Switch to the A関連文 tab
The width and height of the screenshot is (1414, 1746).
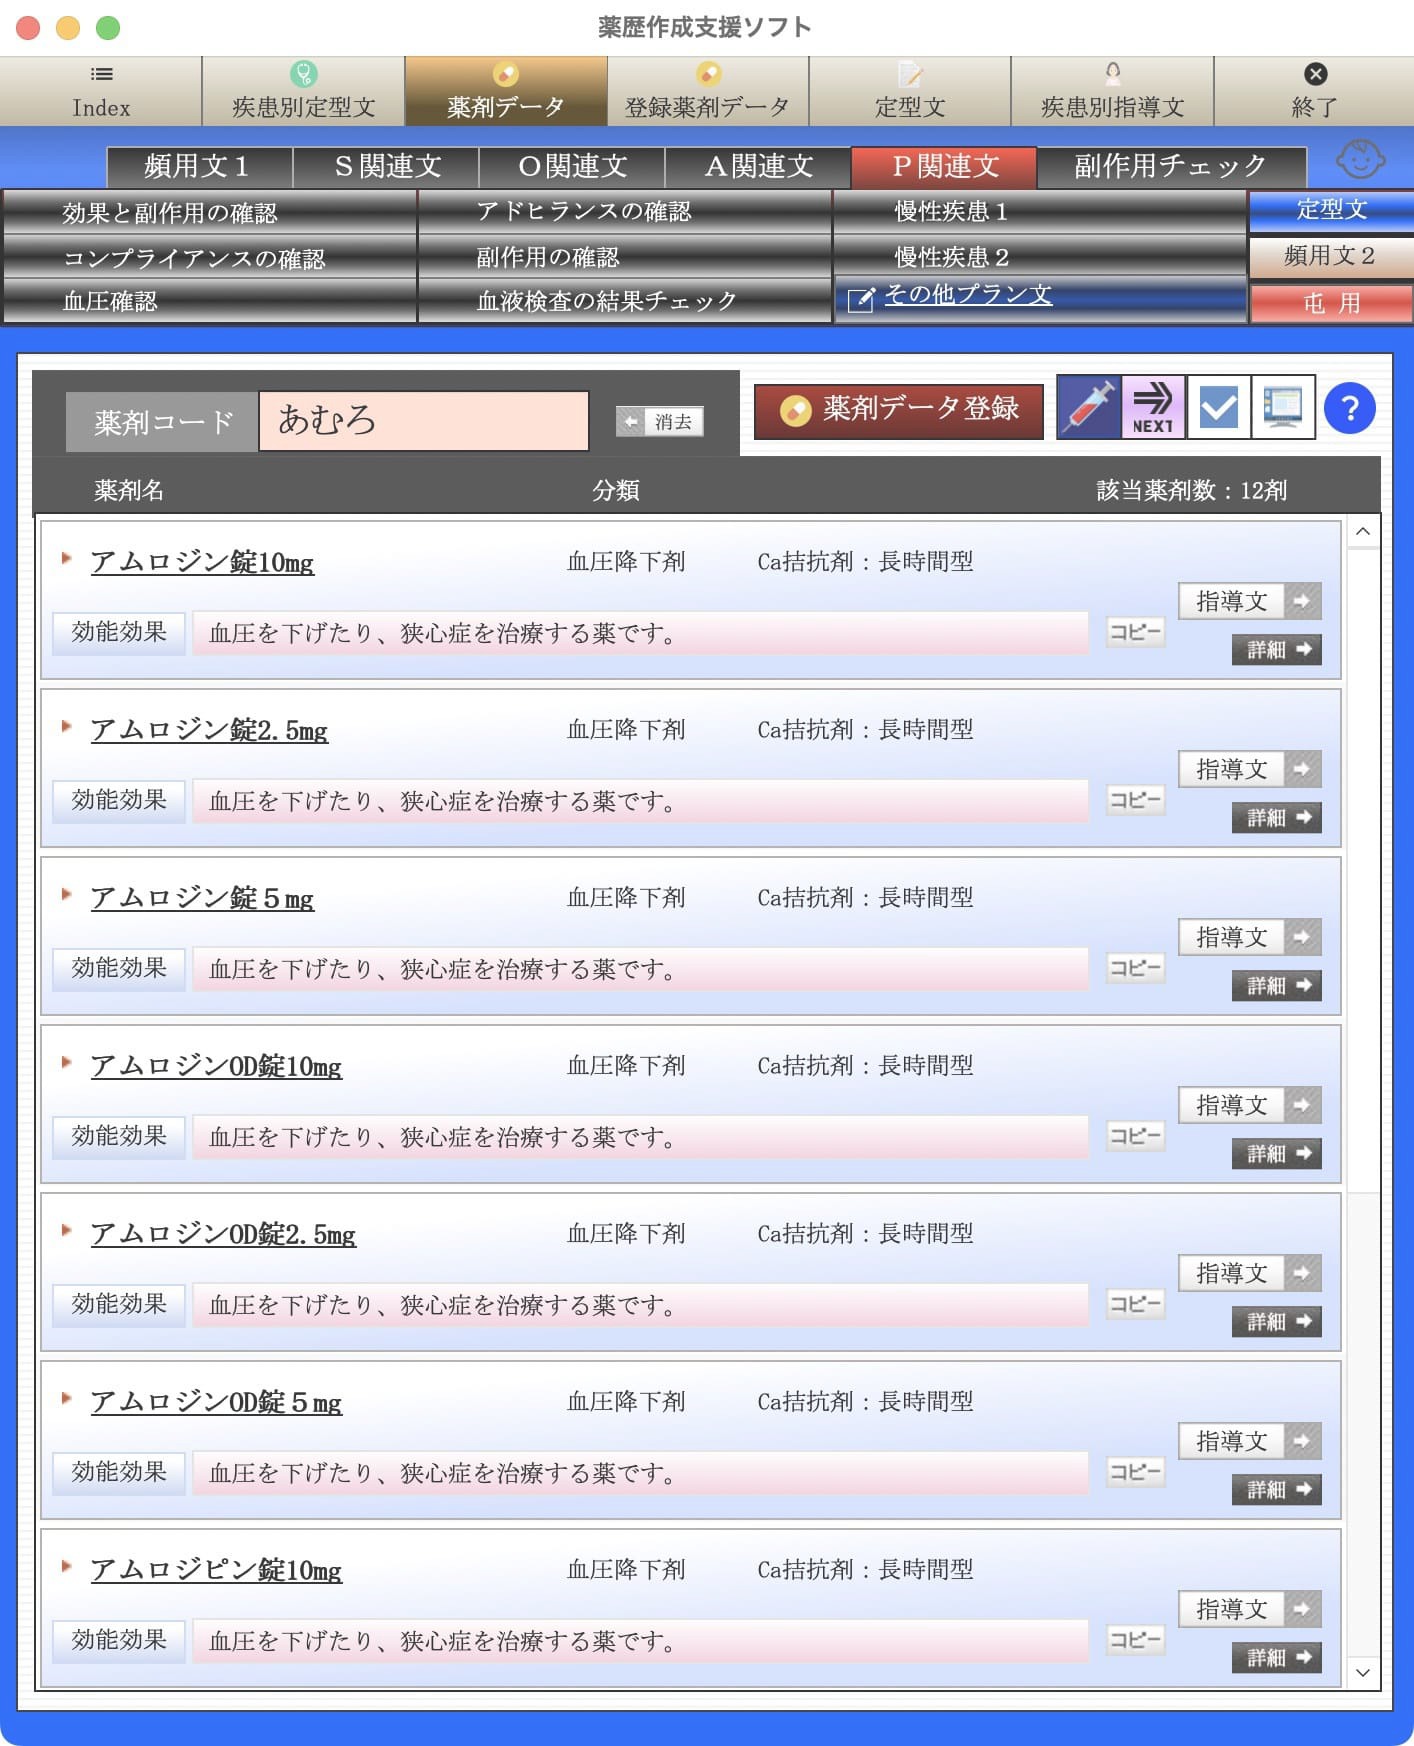[758, 166]
